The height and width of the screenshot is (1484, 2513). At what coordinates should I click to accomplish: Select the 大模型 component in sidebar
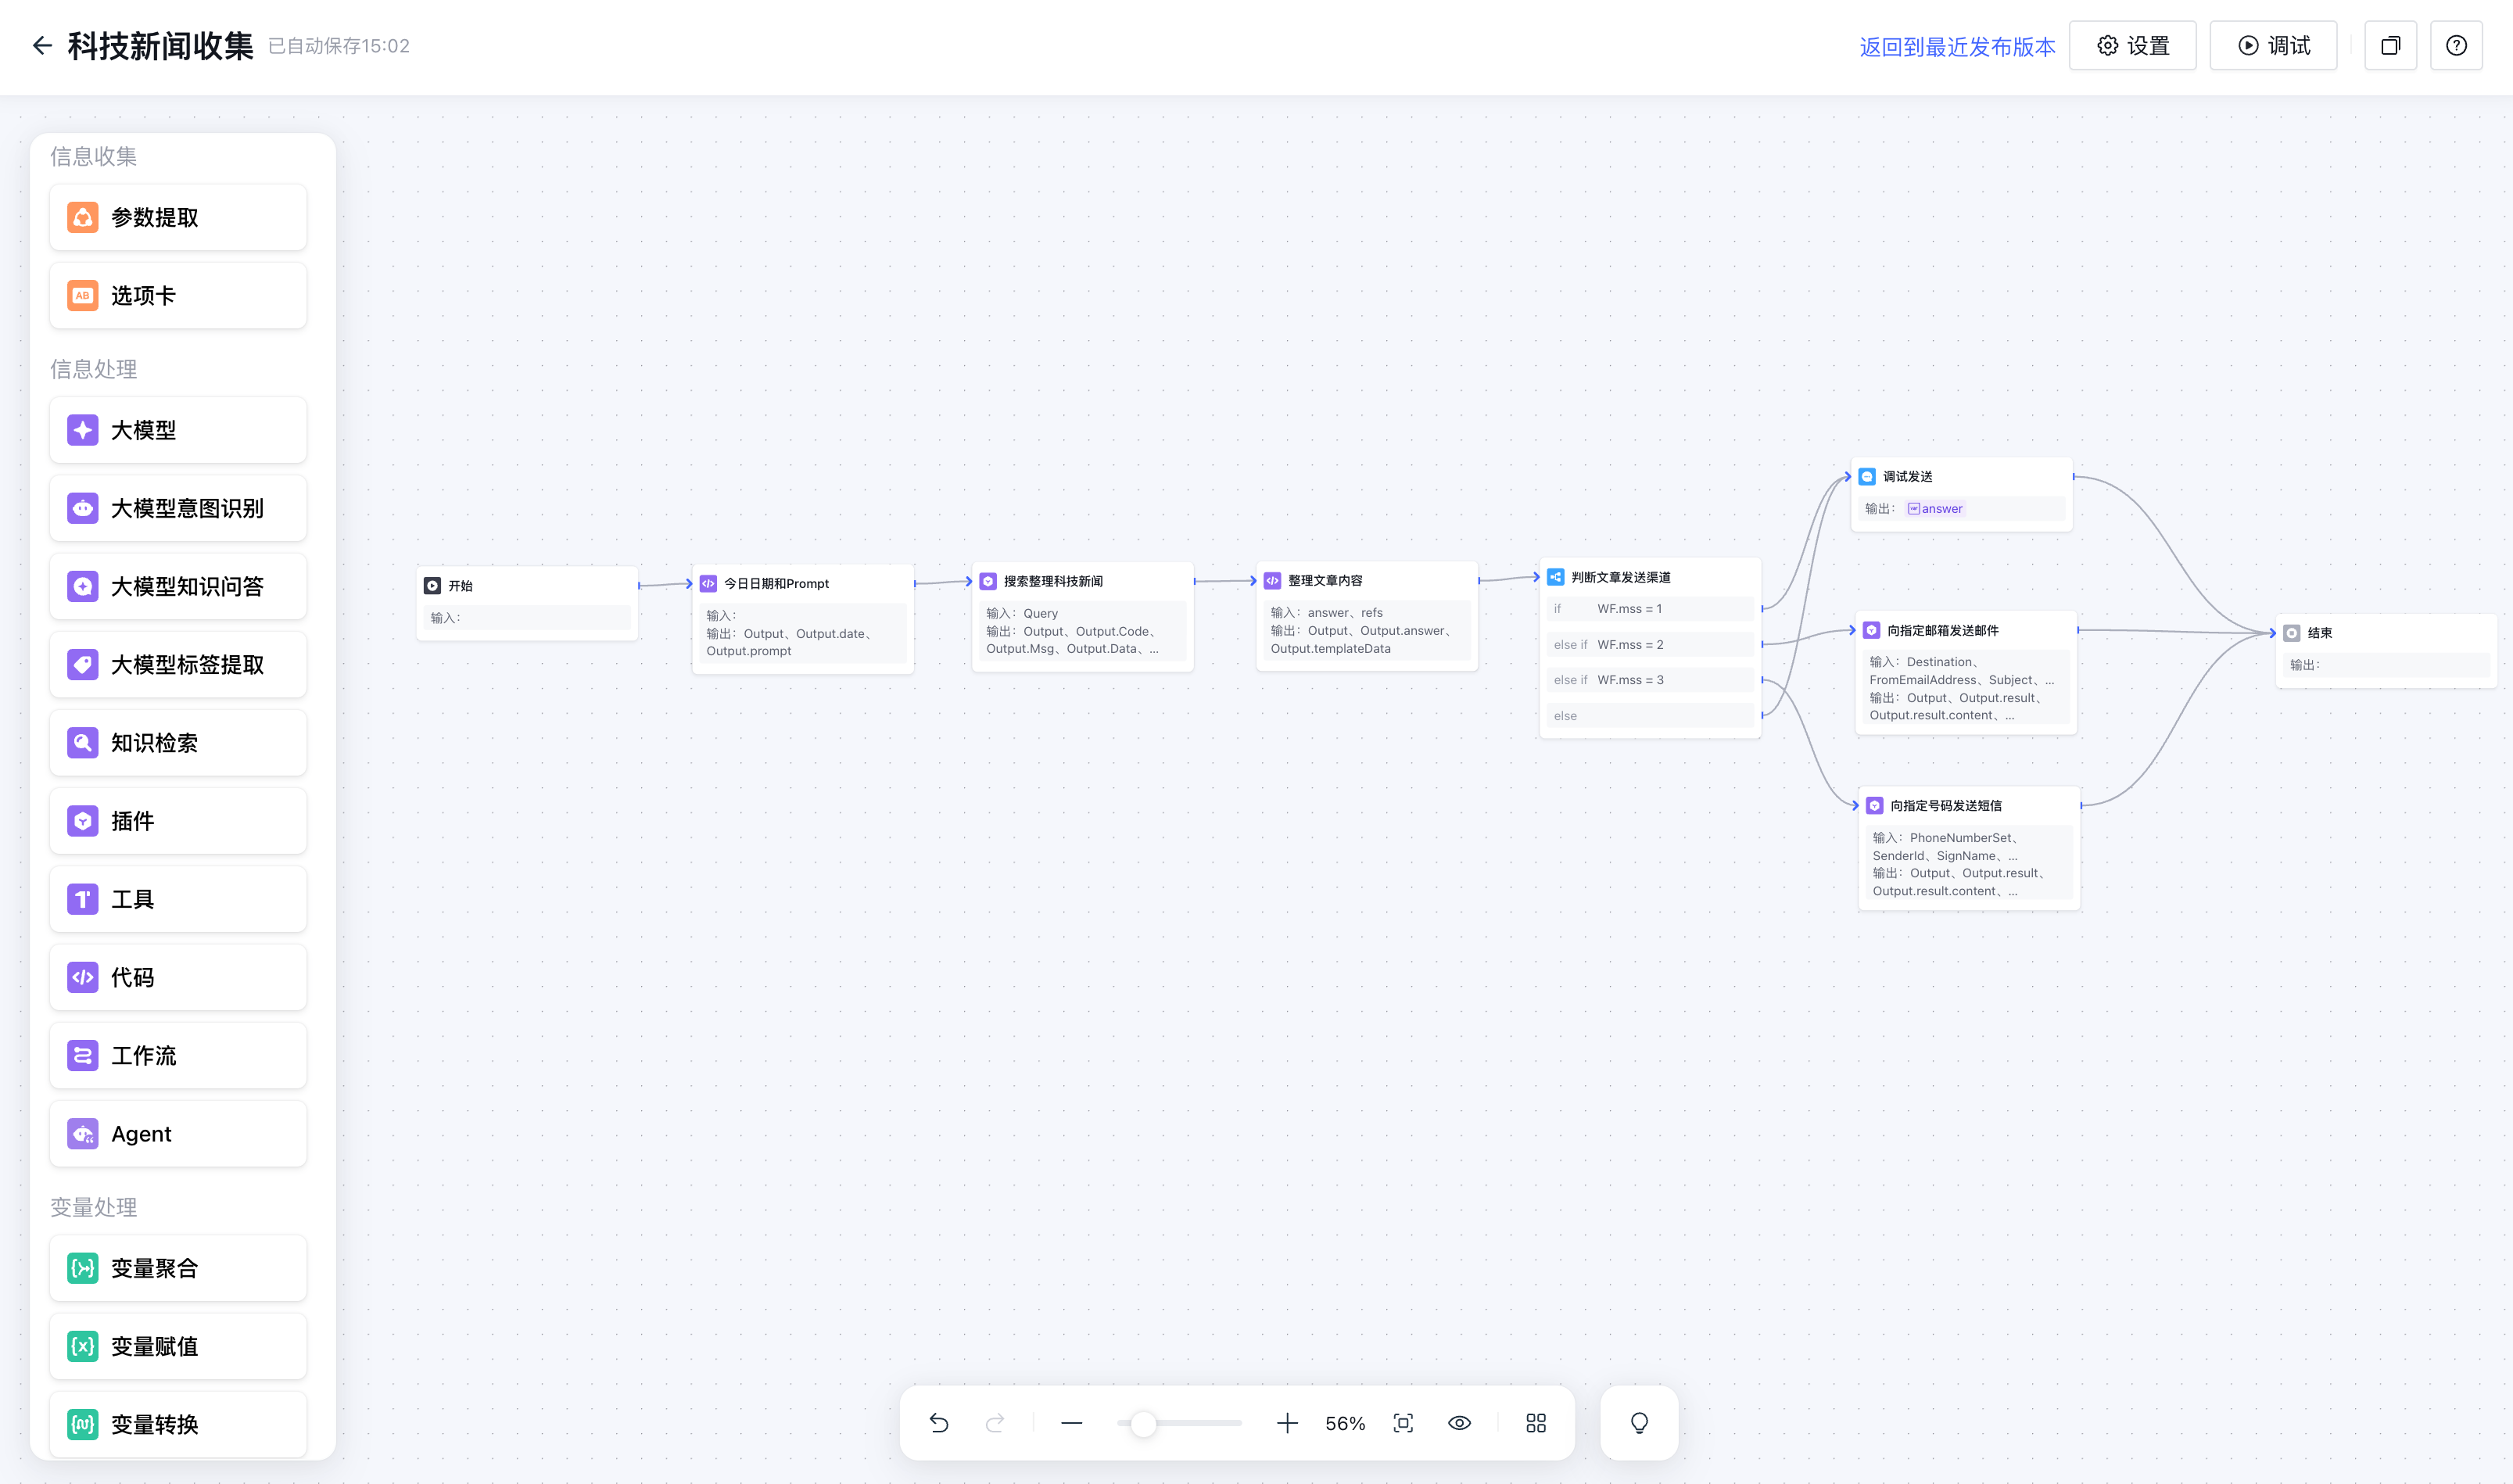click(178, 430)
